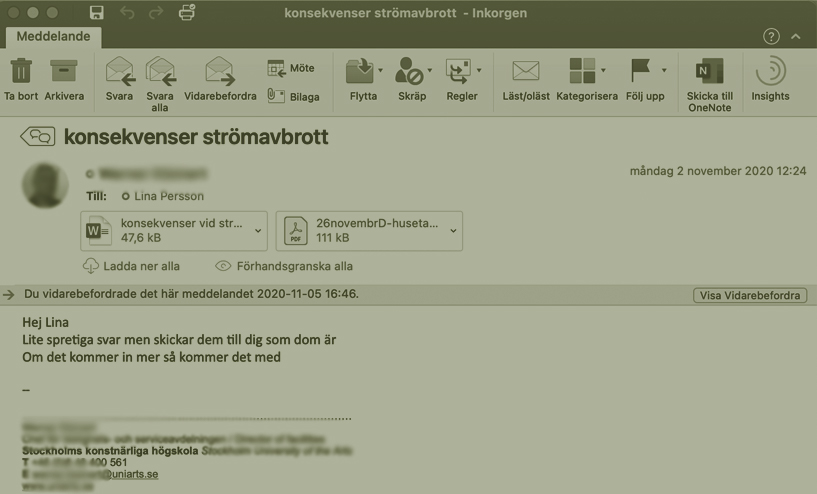Open the Skräp dropdown menu

click(430, 71)
